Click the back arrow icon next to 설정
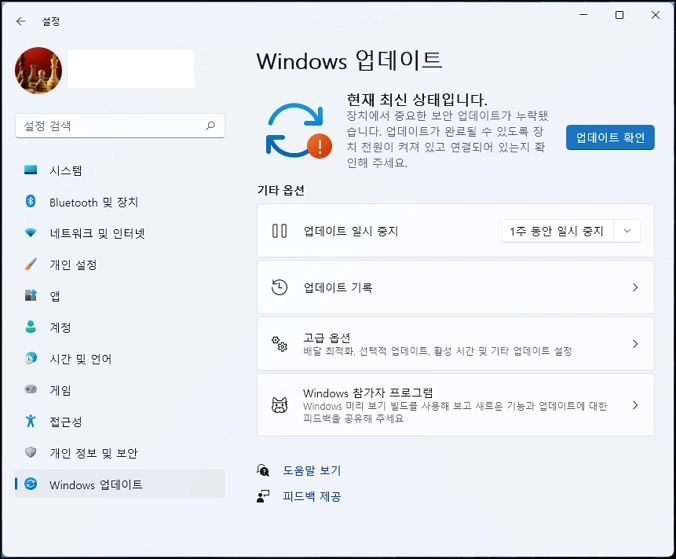This screenshot has width=676, height=559. click(21, 21)
